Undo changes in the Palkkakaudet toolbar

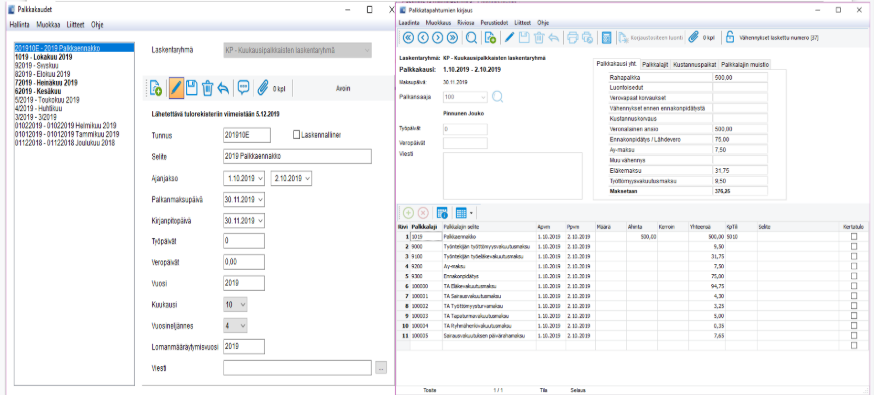point(224,87)
